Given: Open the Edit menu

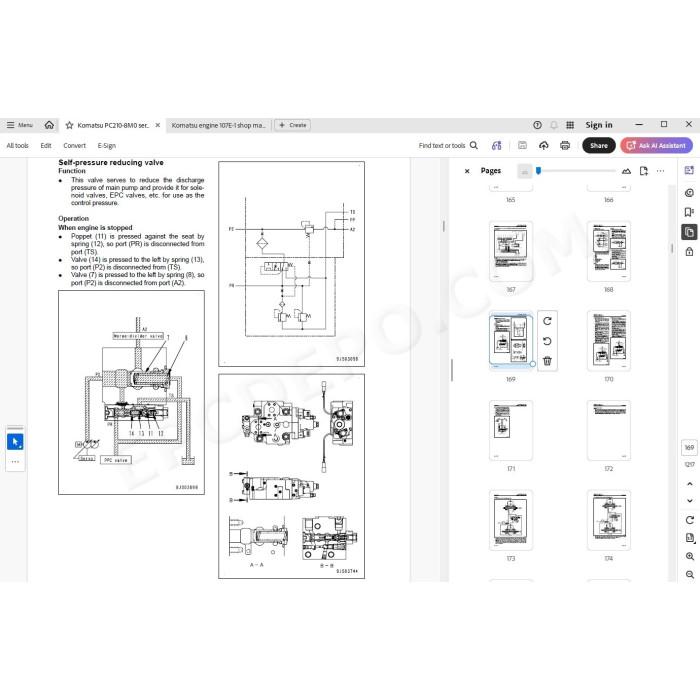Looking at the screenshot, I should [x=46, y=146].
